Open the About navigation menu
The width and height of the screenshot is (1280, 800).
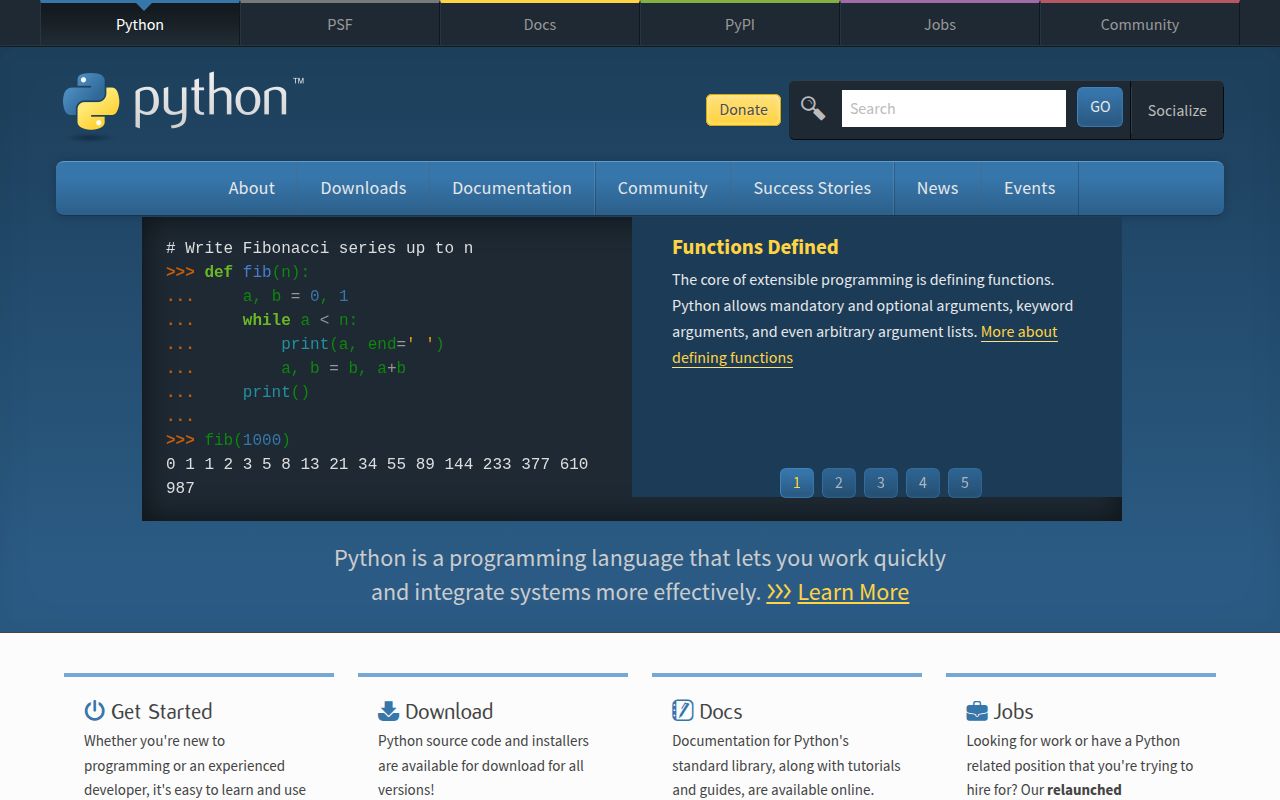coord(251,188)
